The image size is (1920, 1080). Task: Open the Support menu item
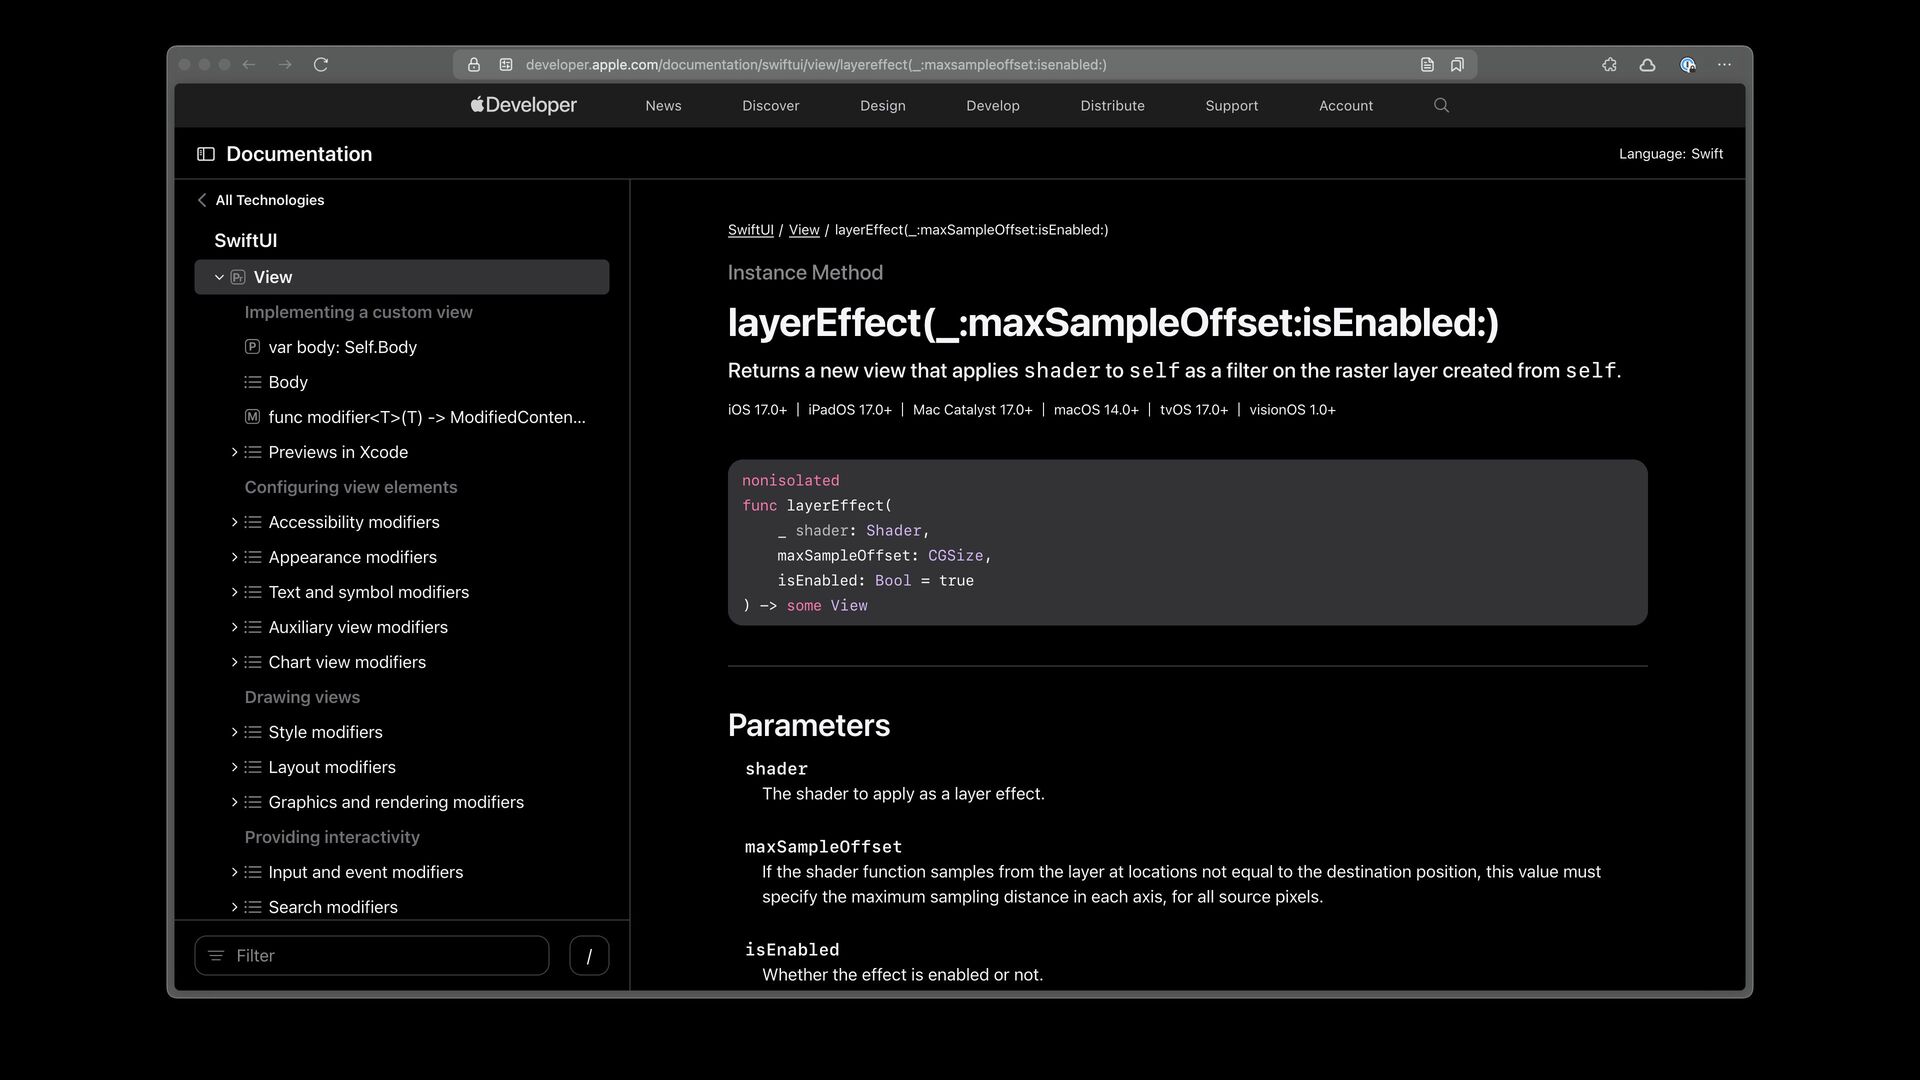pos(1231,106)
